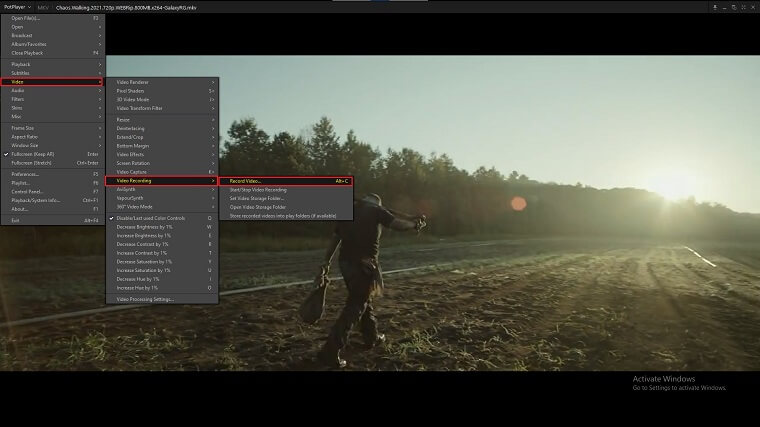Open Video Processing Settings...
This screenshot has width=760, height=427.
click(162, 300)
